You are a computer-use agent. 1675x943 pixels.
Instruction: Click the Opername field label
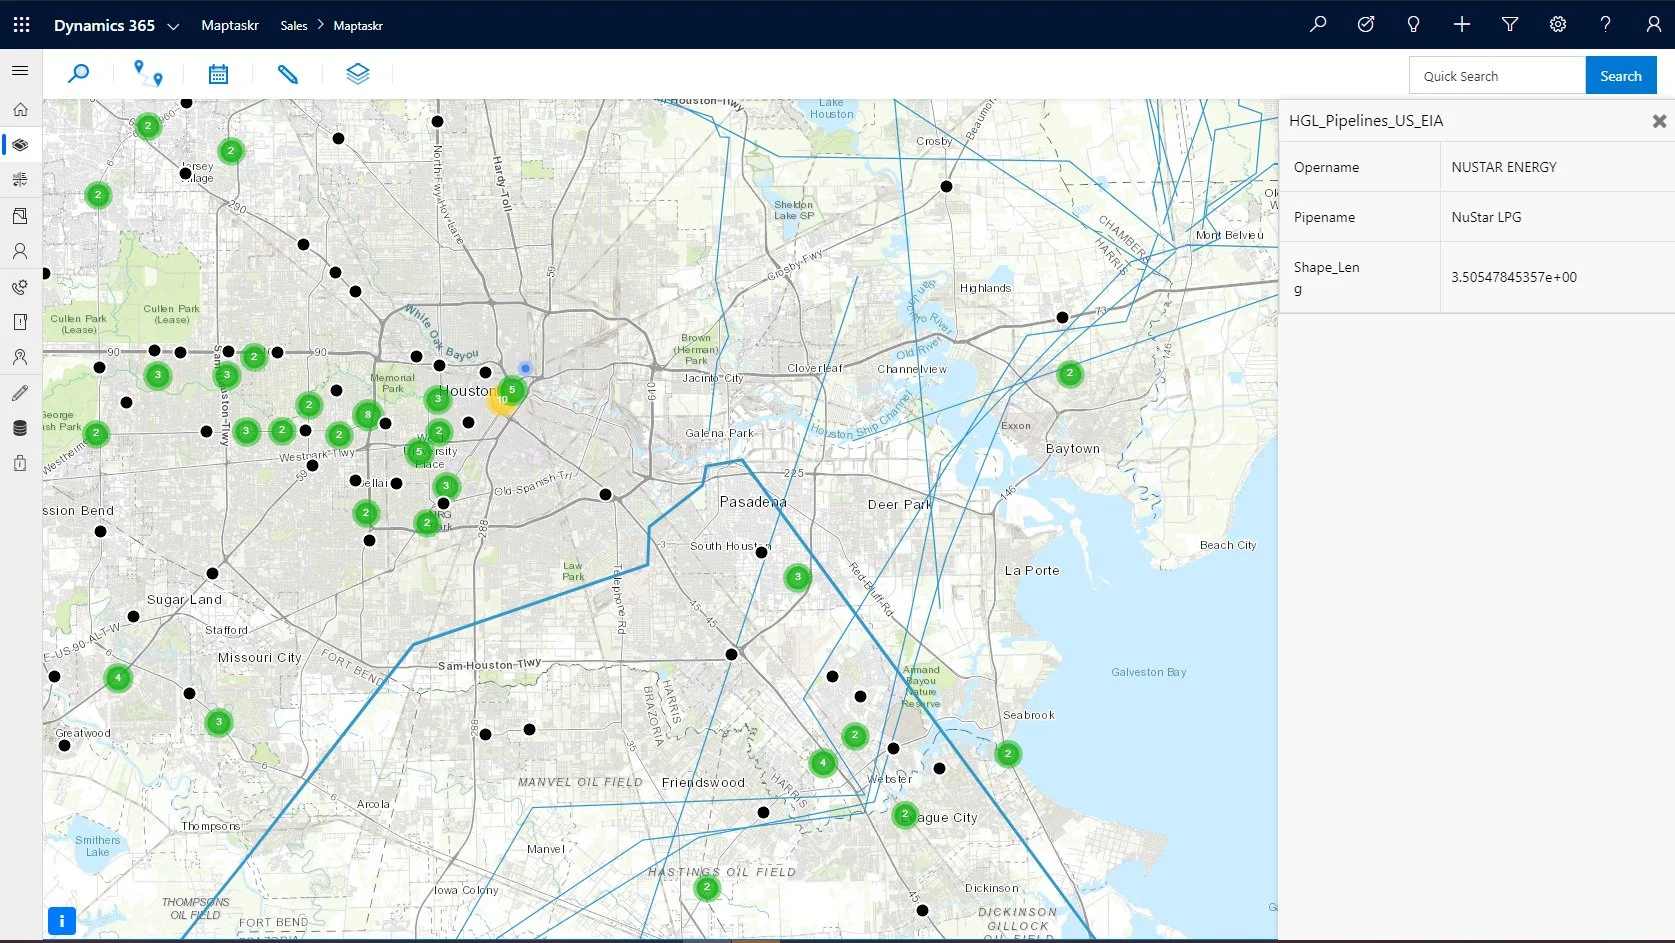(1326, 167)
